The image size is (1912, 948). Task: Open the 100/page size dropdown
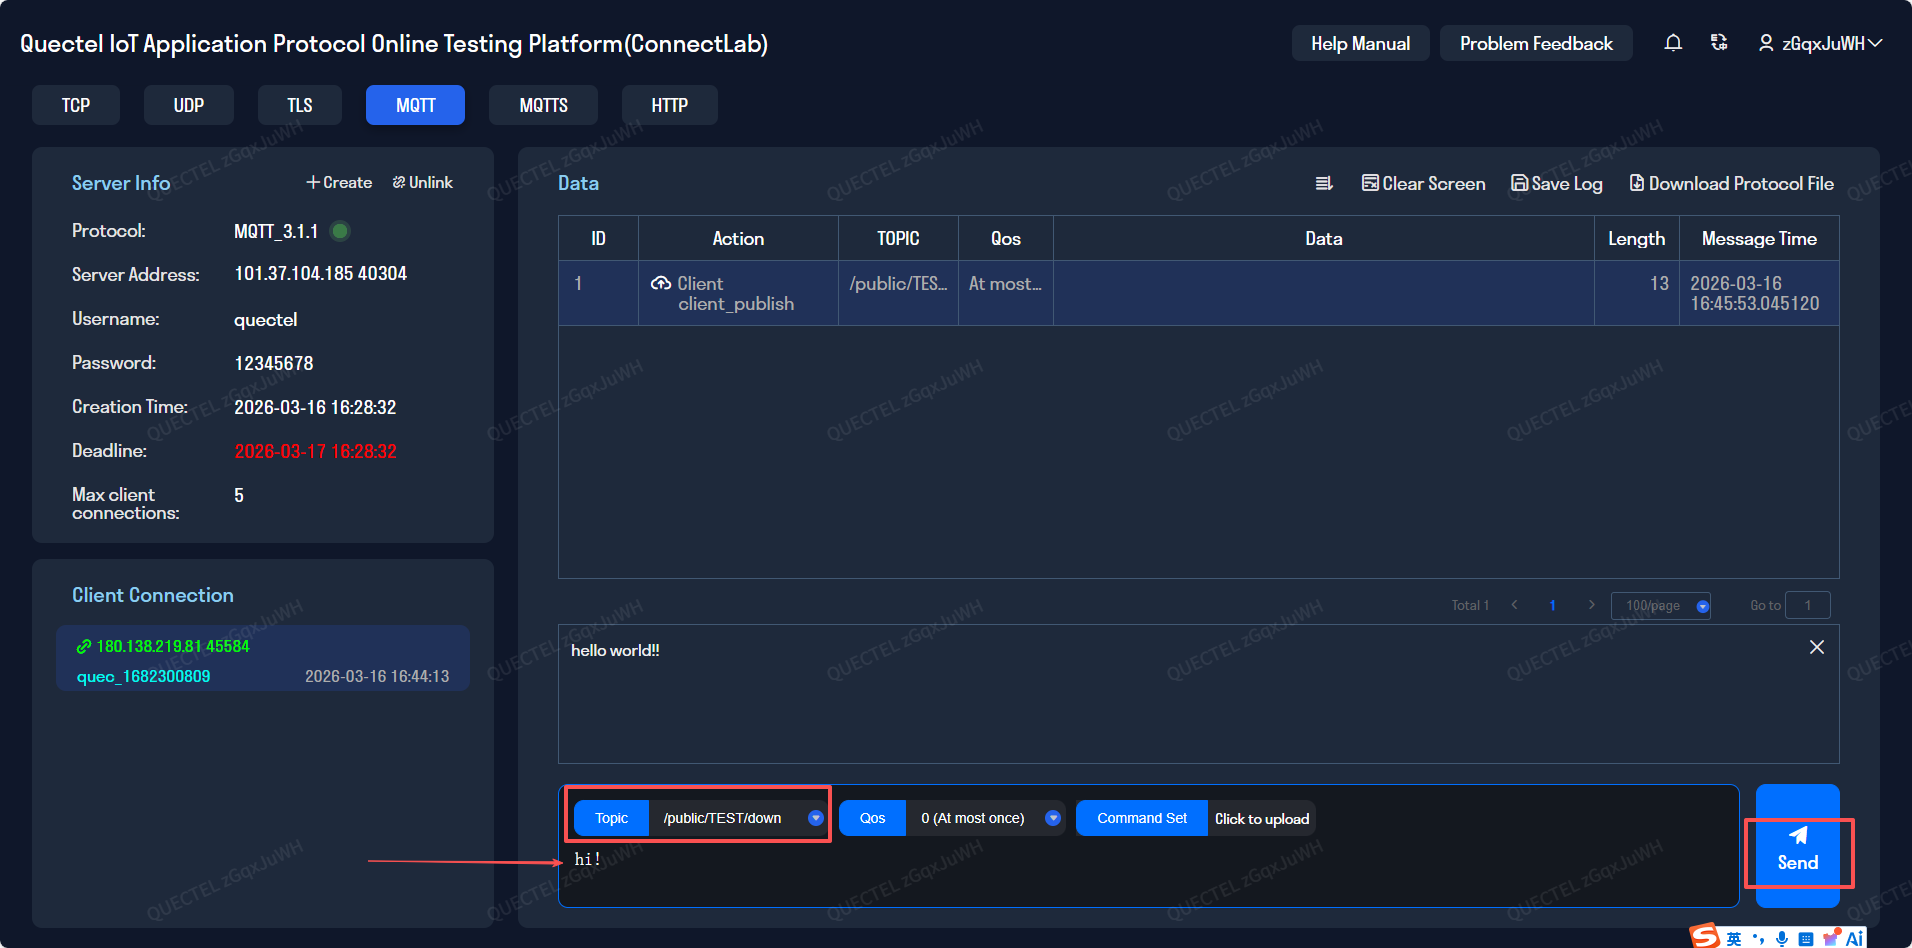click(1660, 605)
